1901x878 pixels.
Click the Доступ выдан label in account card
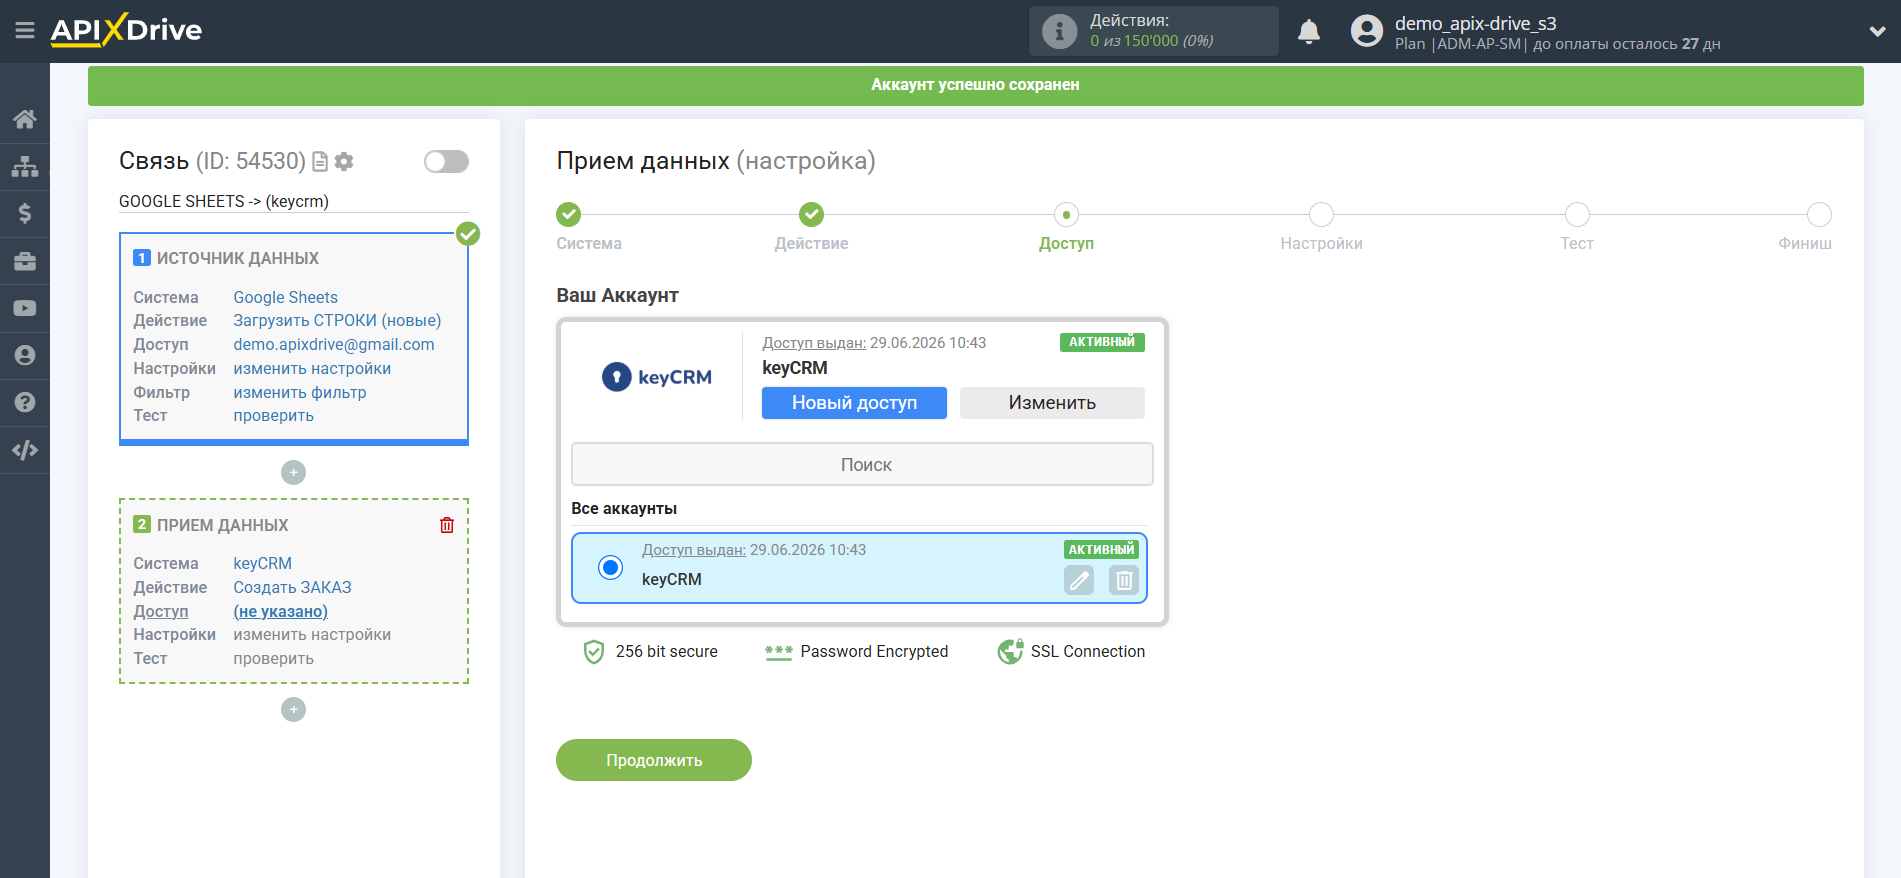coord(814,343)
